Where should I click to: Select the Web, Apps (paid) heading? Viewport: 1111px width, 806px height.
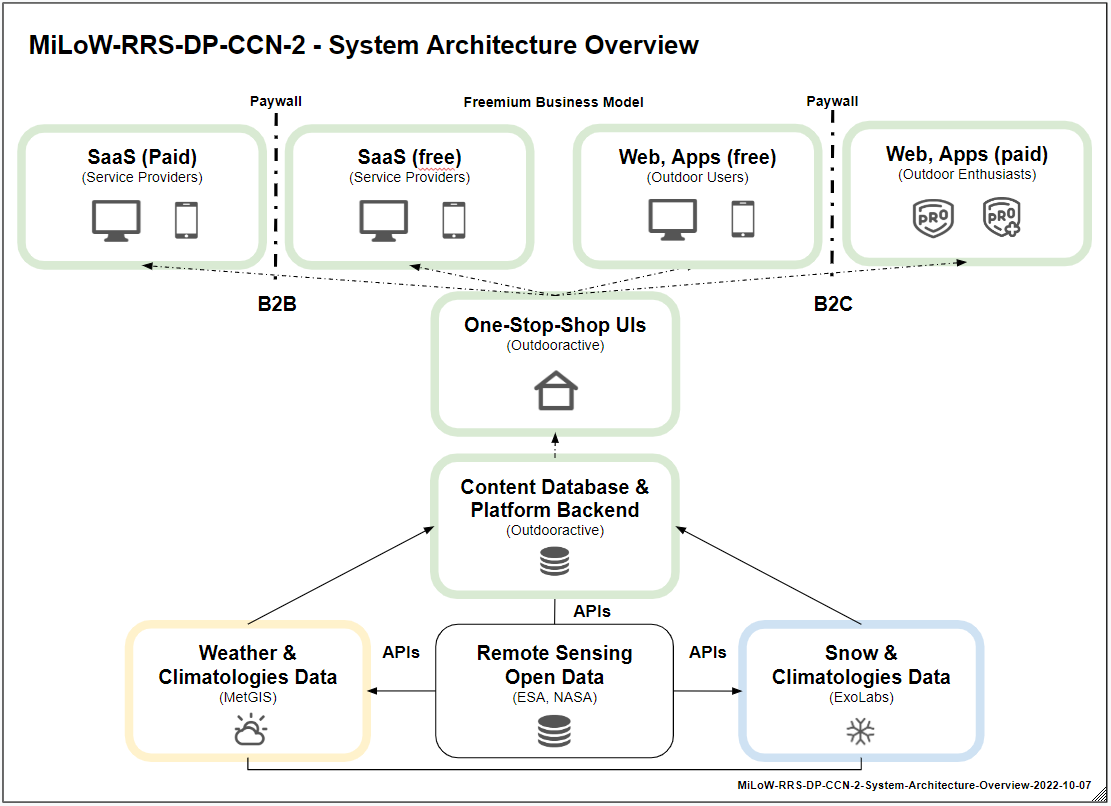pyautogui.click(x=967, y=154)
